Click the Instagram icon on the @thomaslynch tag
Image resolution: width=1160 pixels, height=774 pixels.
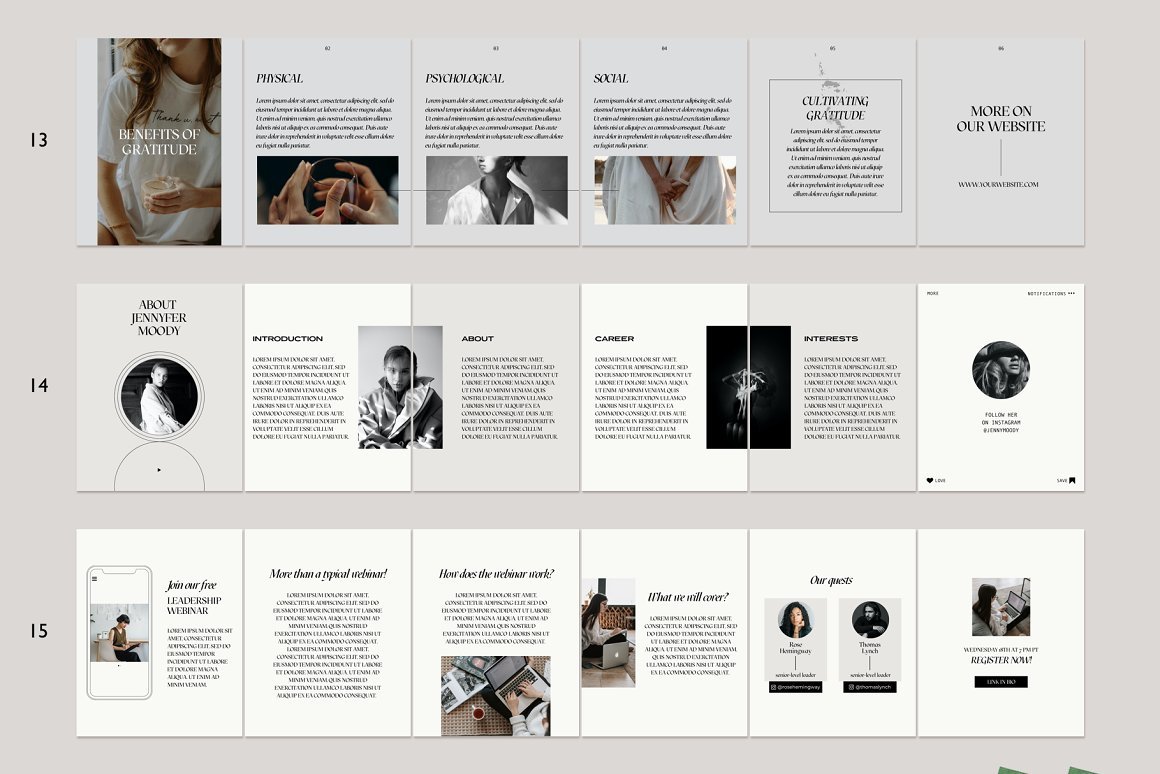point(851,687)
